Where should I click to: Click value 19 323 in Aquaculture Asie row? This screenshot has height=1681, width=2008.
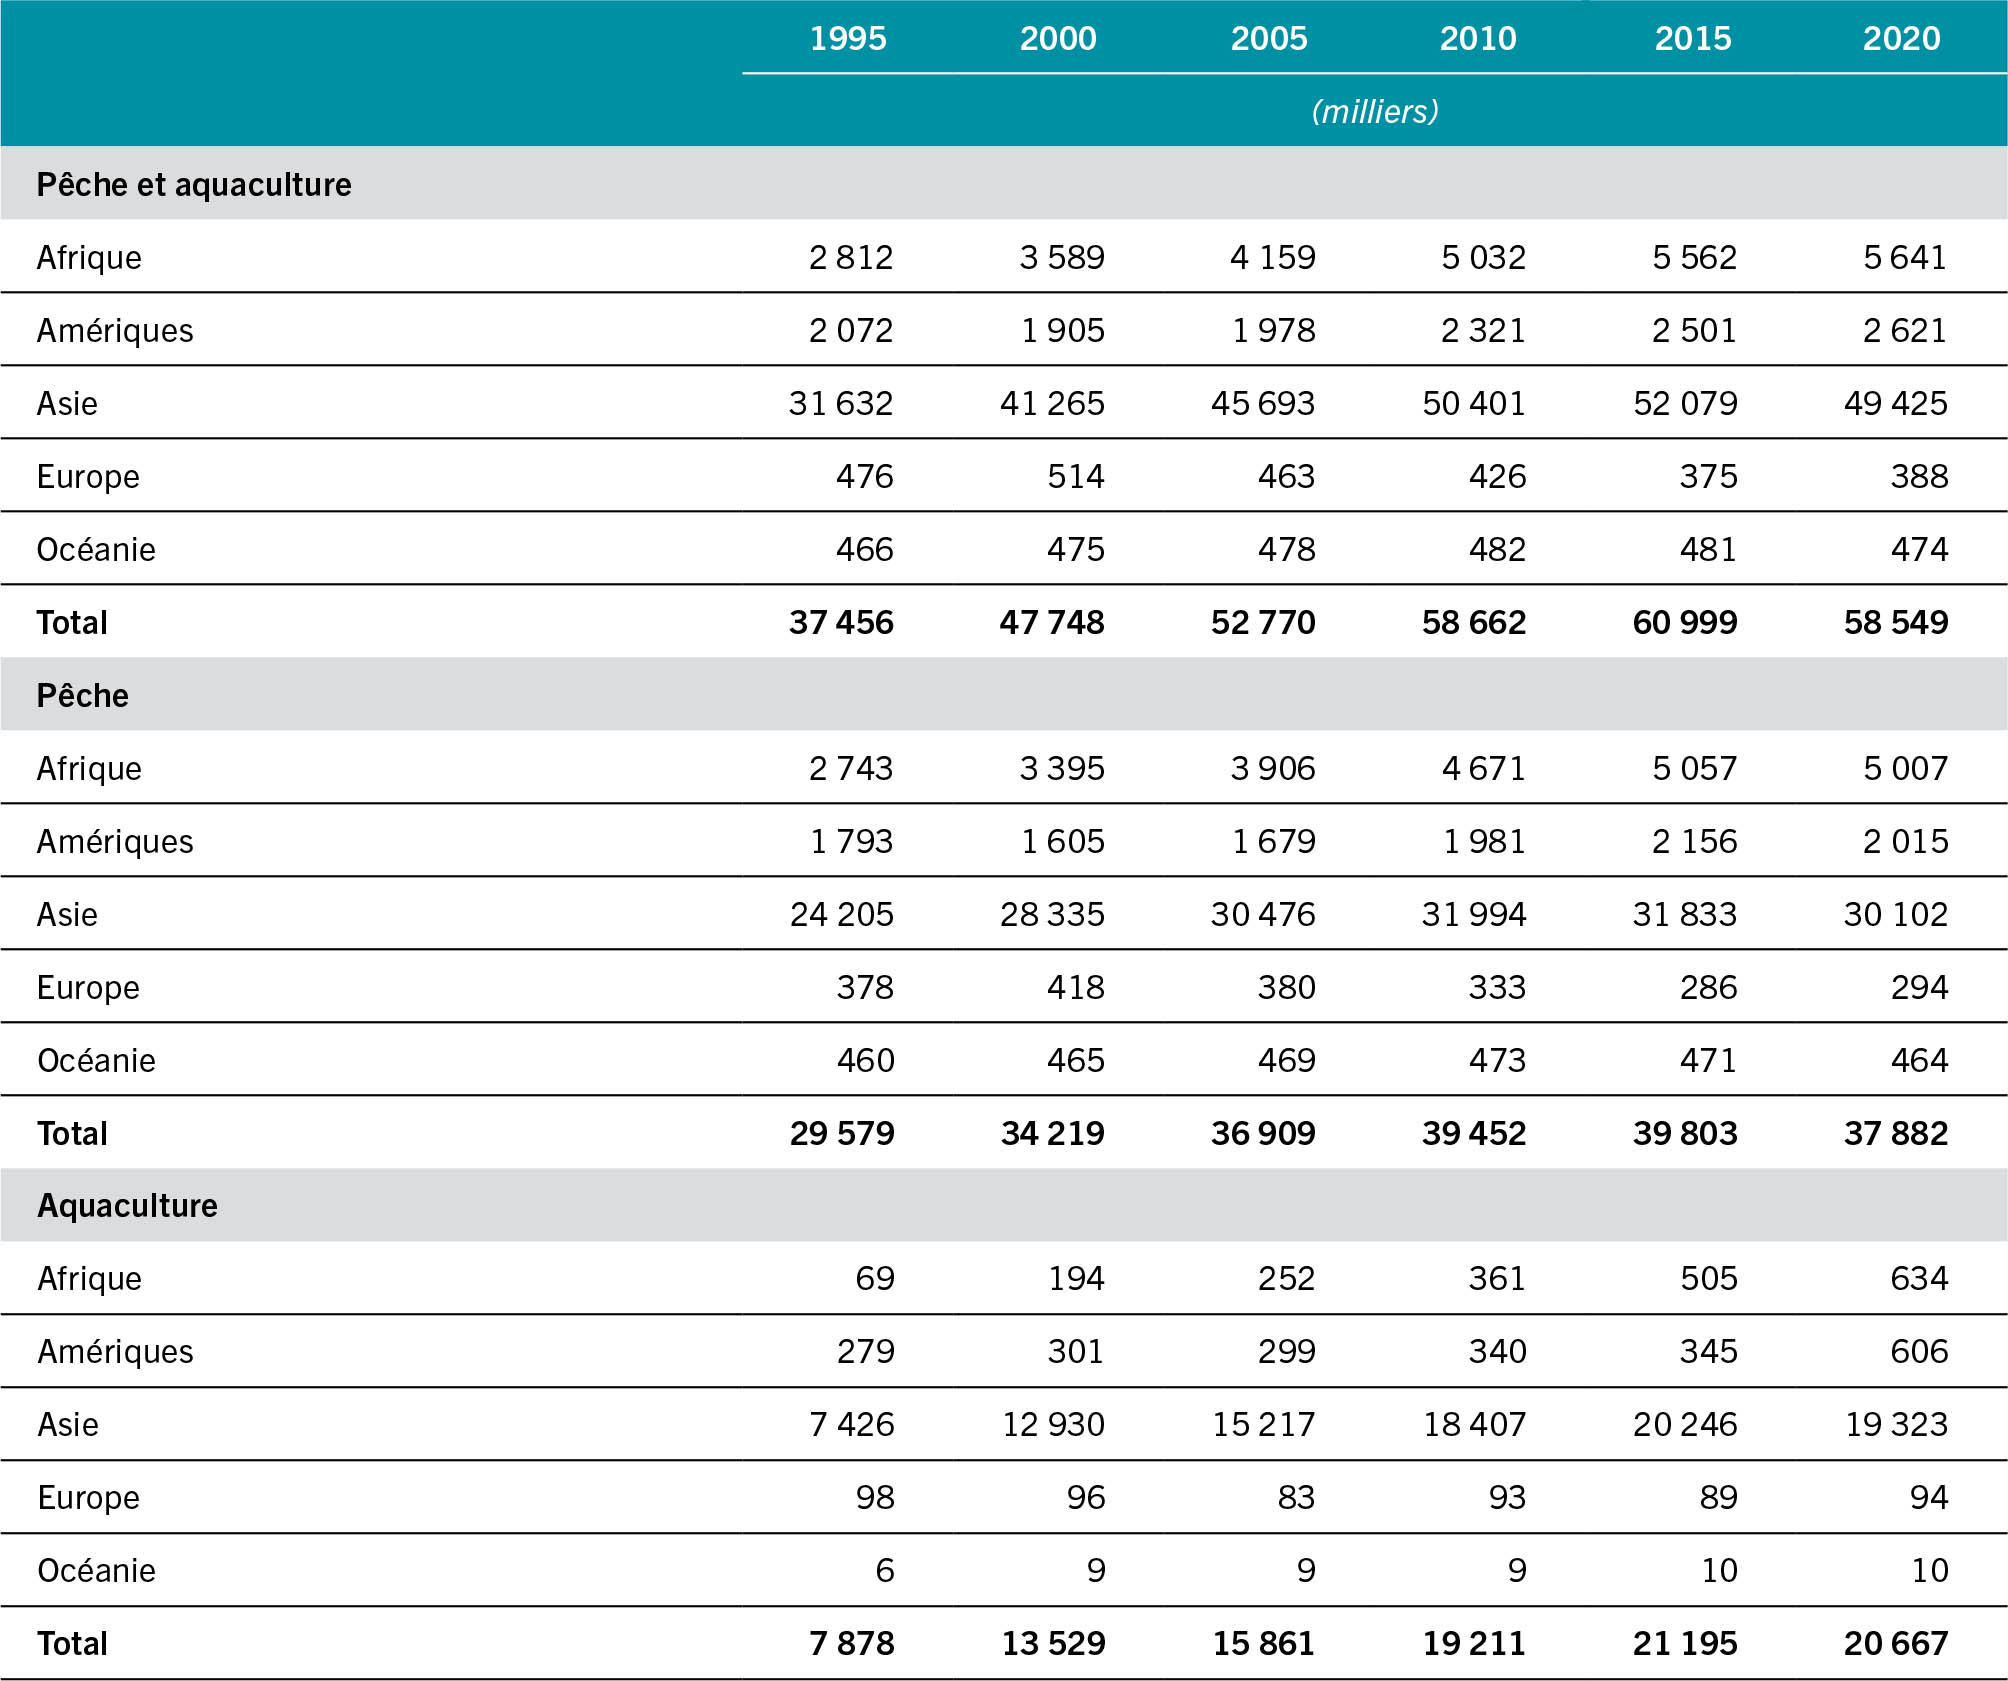coord(1897,1425)
